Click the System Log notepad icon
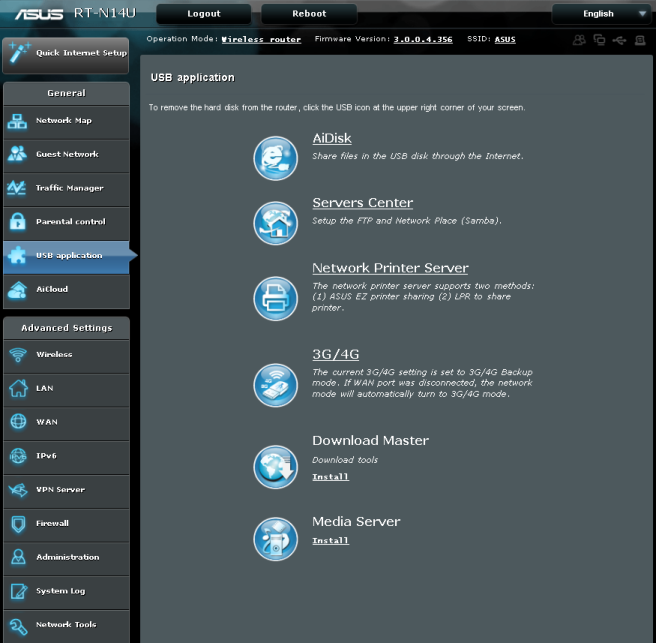Screen dimensions: 656x643 coord(18,591)
